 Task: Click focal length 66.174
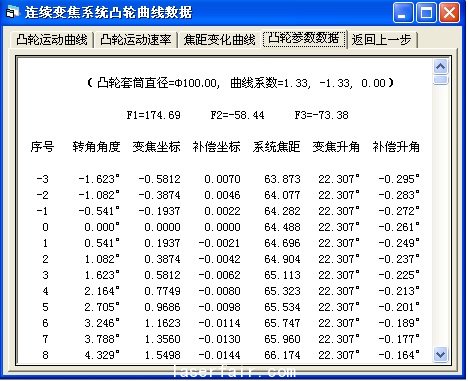282,355
